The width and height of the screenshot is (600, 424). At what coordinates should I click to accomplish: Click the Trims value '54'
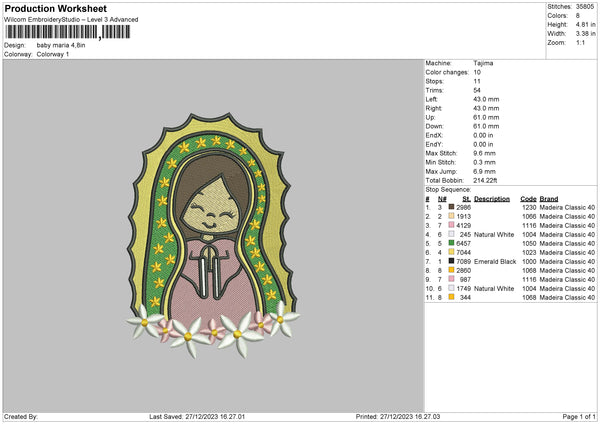click(x=477, y=90)
